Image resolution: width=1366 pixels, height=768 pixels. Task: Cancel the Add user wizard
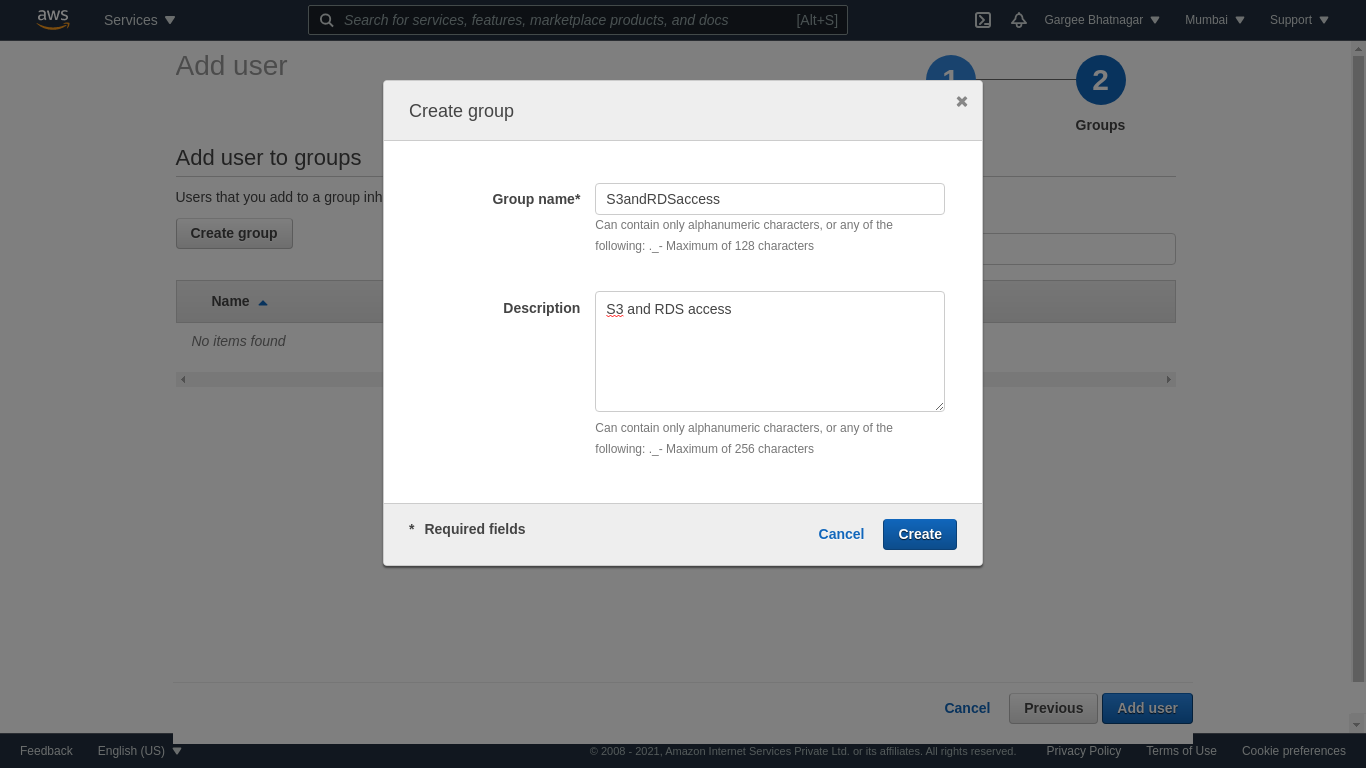click(967, 708)
